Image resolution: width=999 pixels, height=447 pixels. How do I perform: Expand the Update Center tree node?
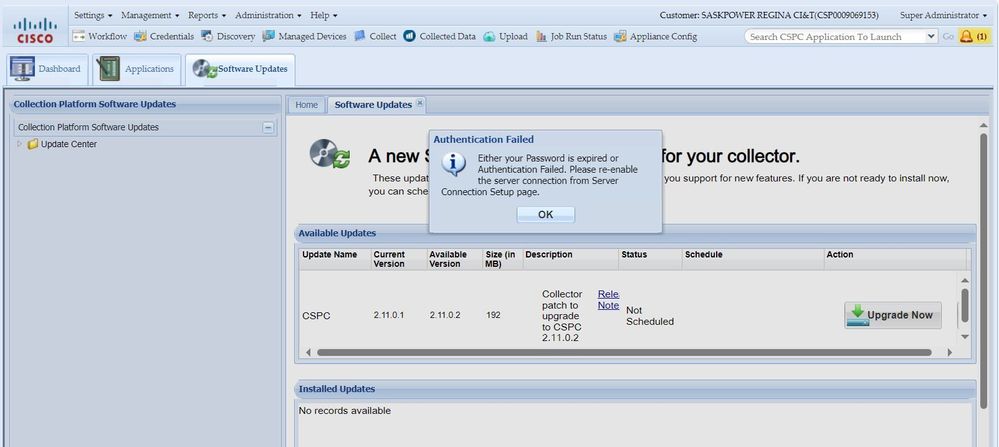(19, 144)
